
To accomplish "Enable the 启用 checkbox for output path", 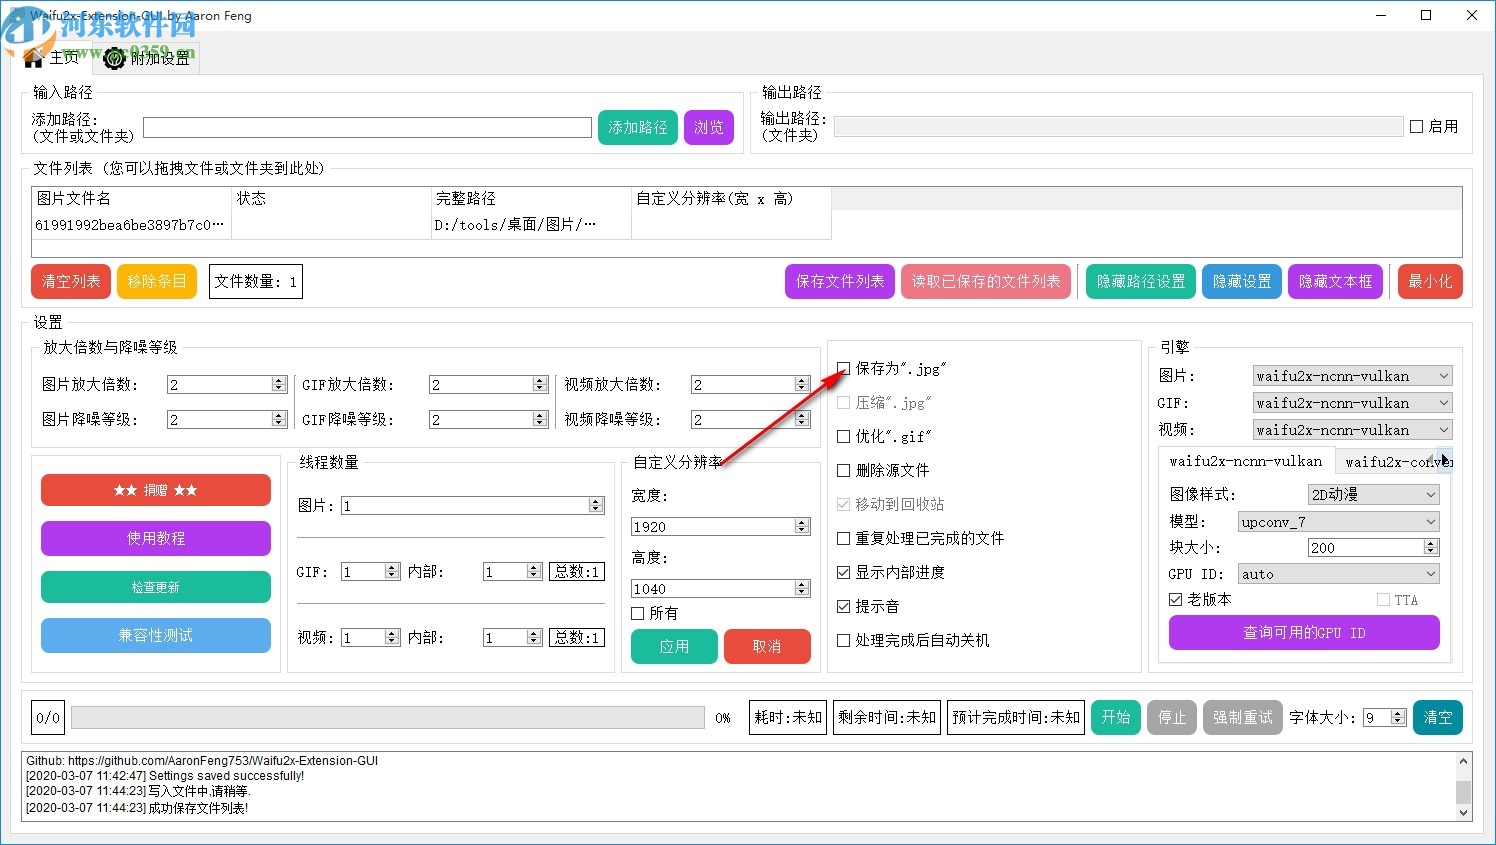I will point(1417,126).
